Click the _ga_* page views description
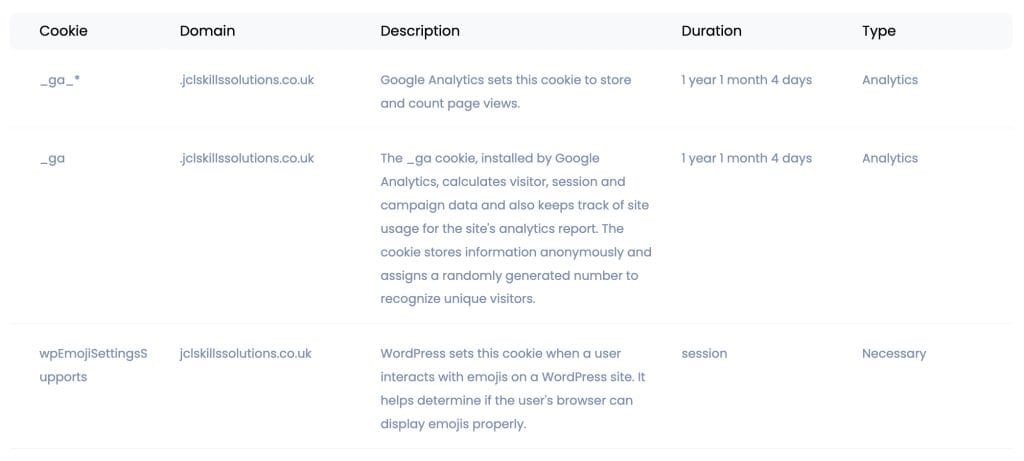 point(505,91)
